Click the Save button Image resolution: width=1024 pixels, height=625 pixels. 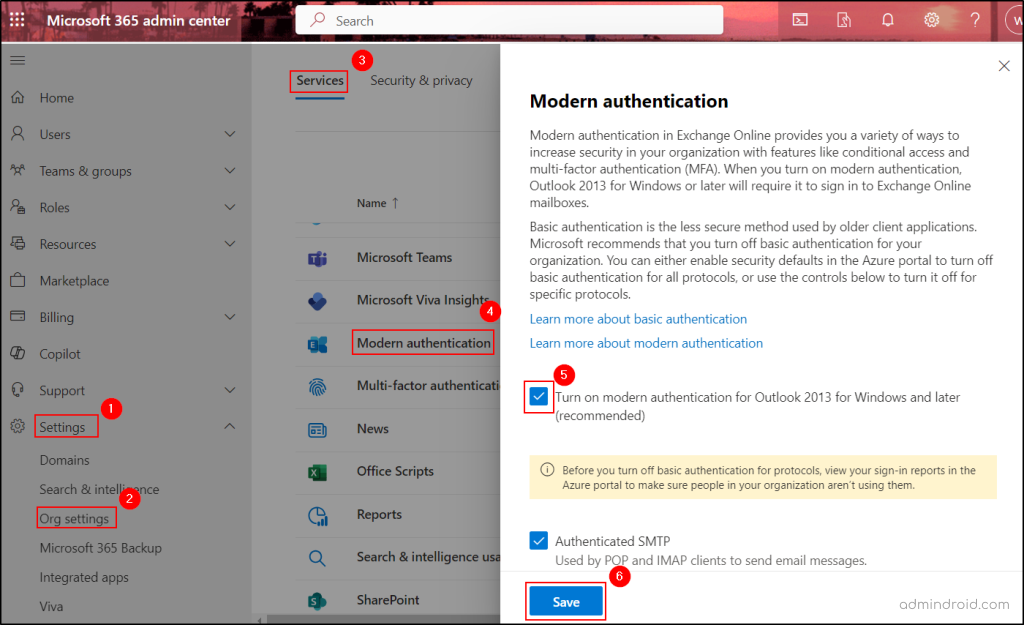[566, 601]
